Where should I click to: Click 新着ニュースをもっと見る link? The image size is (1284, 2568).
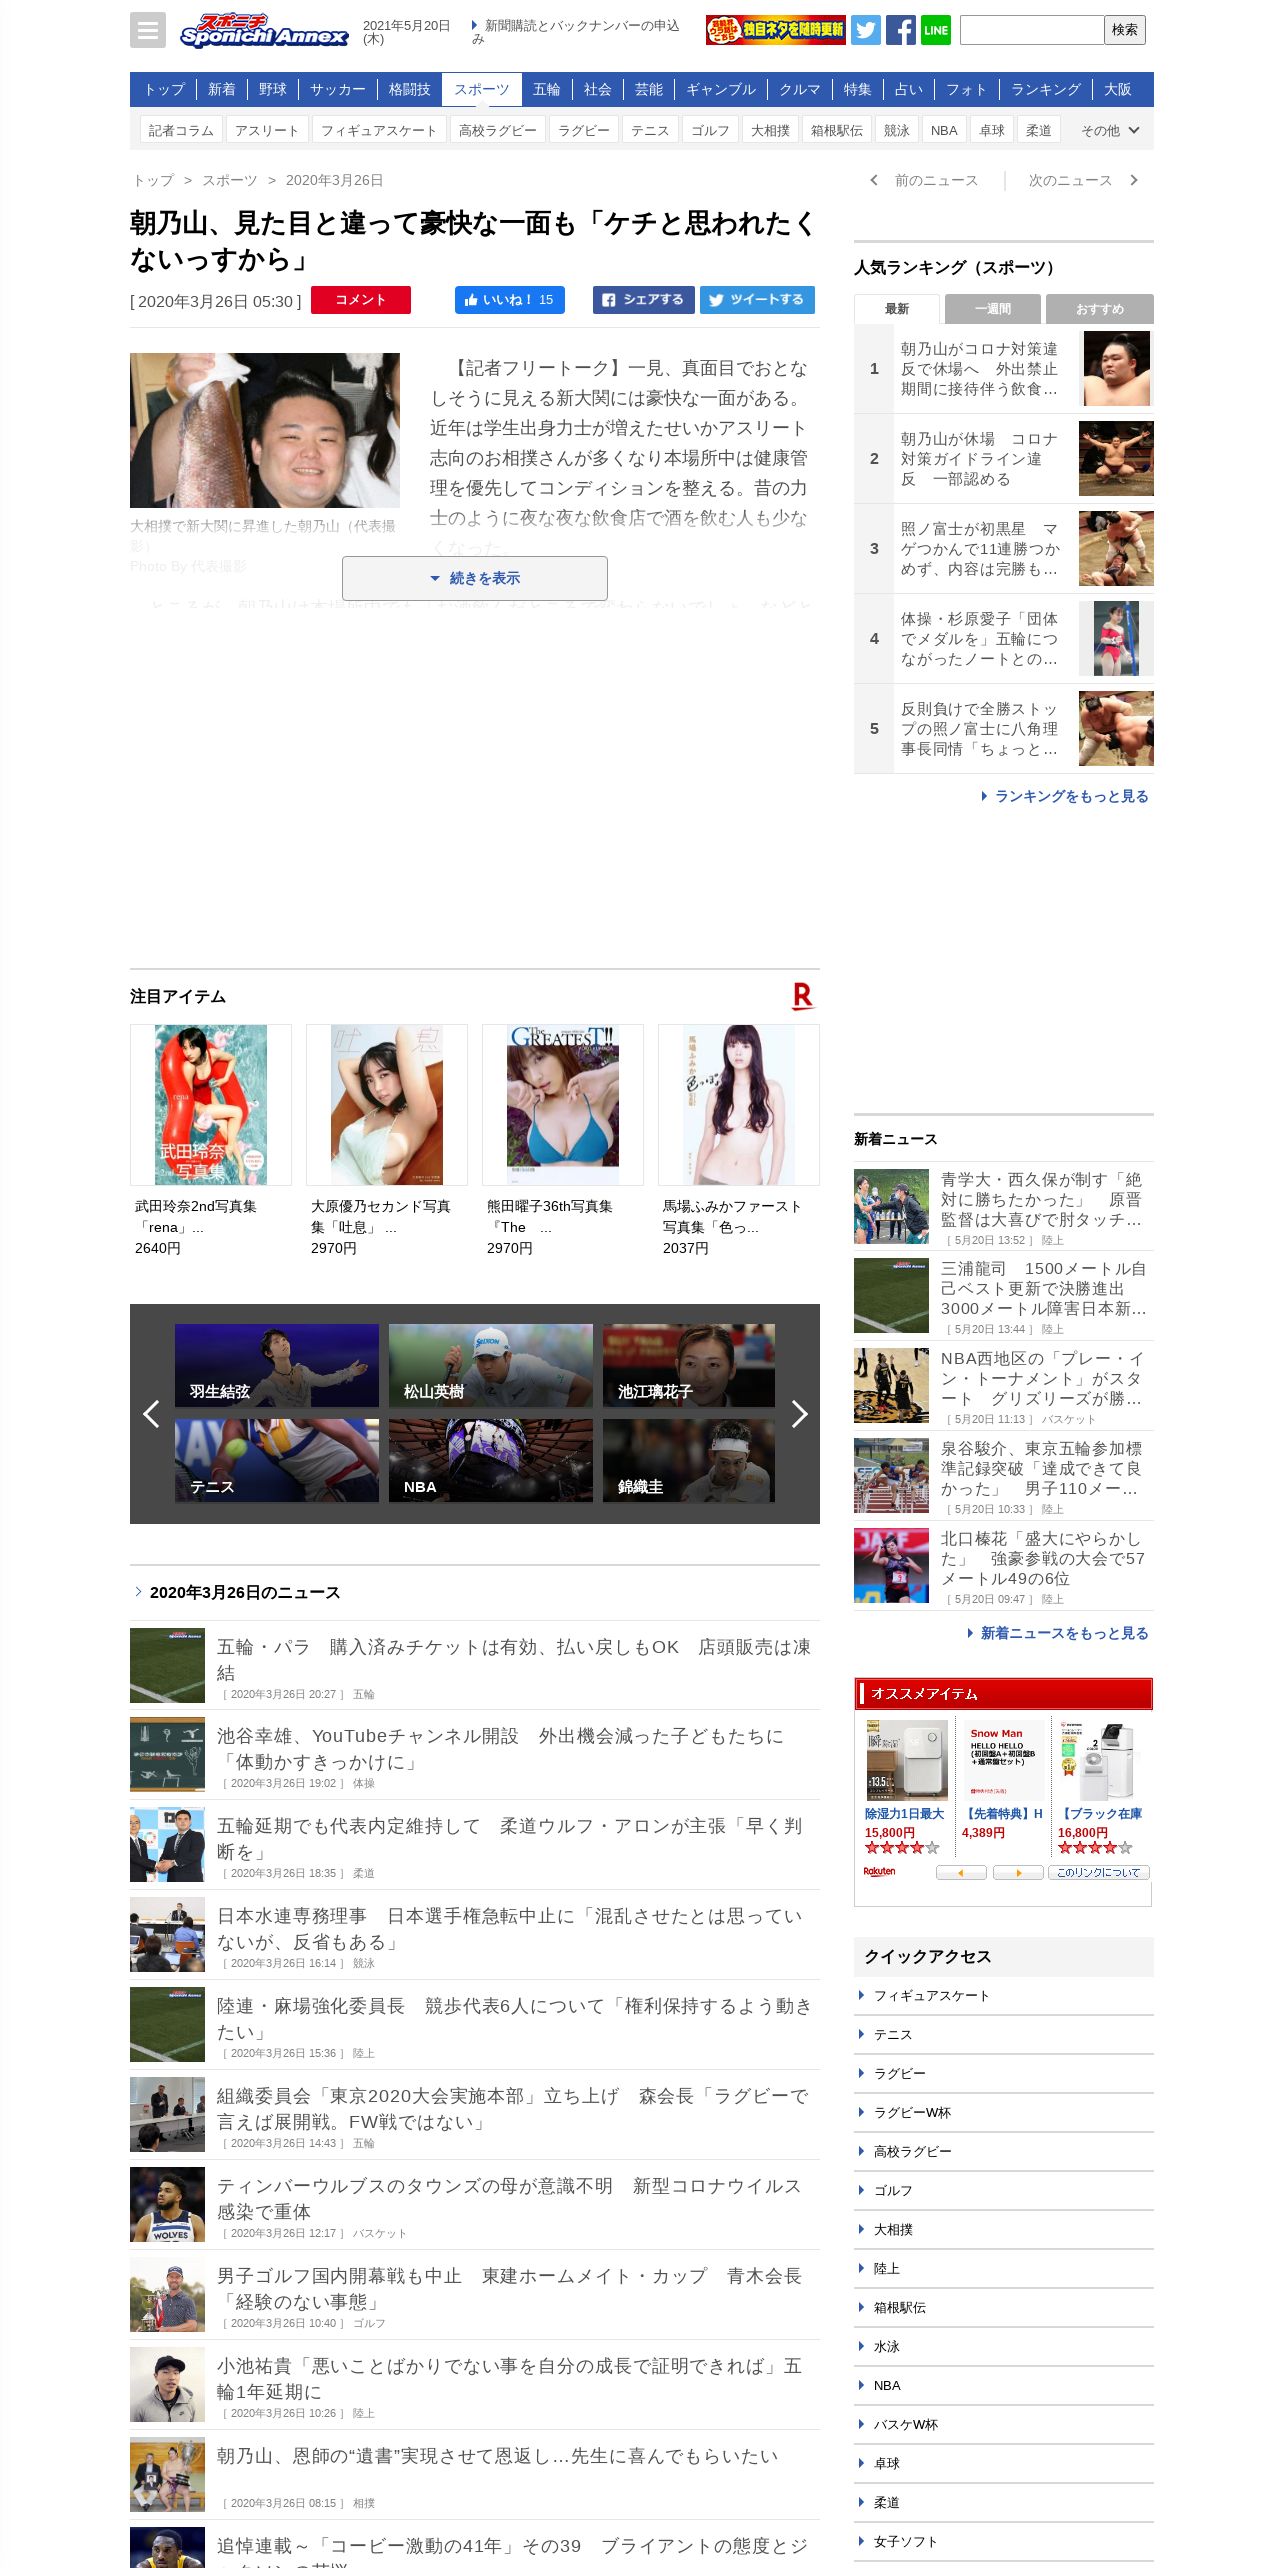tap(1058, 1633)
